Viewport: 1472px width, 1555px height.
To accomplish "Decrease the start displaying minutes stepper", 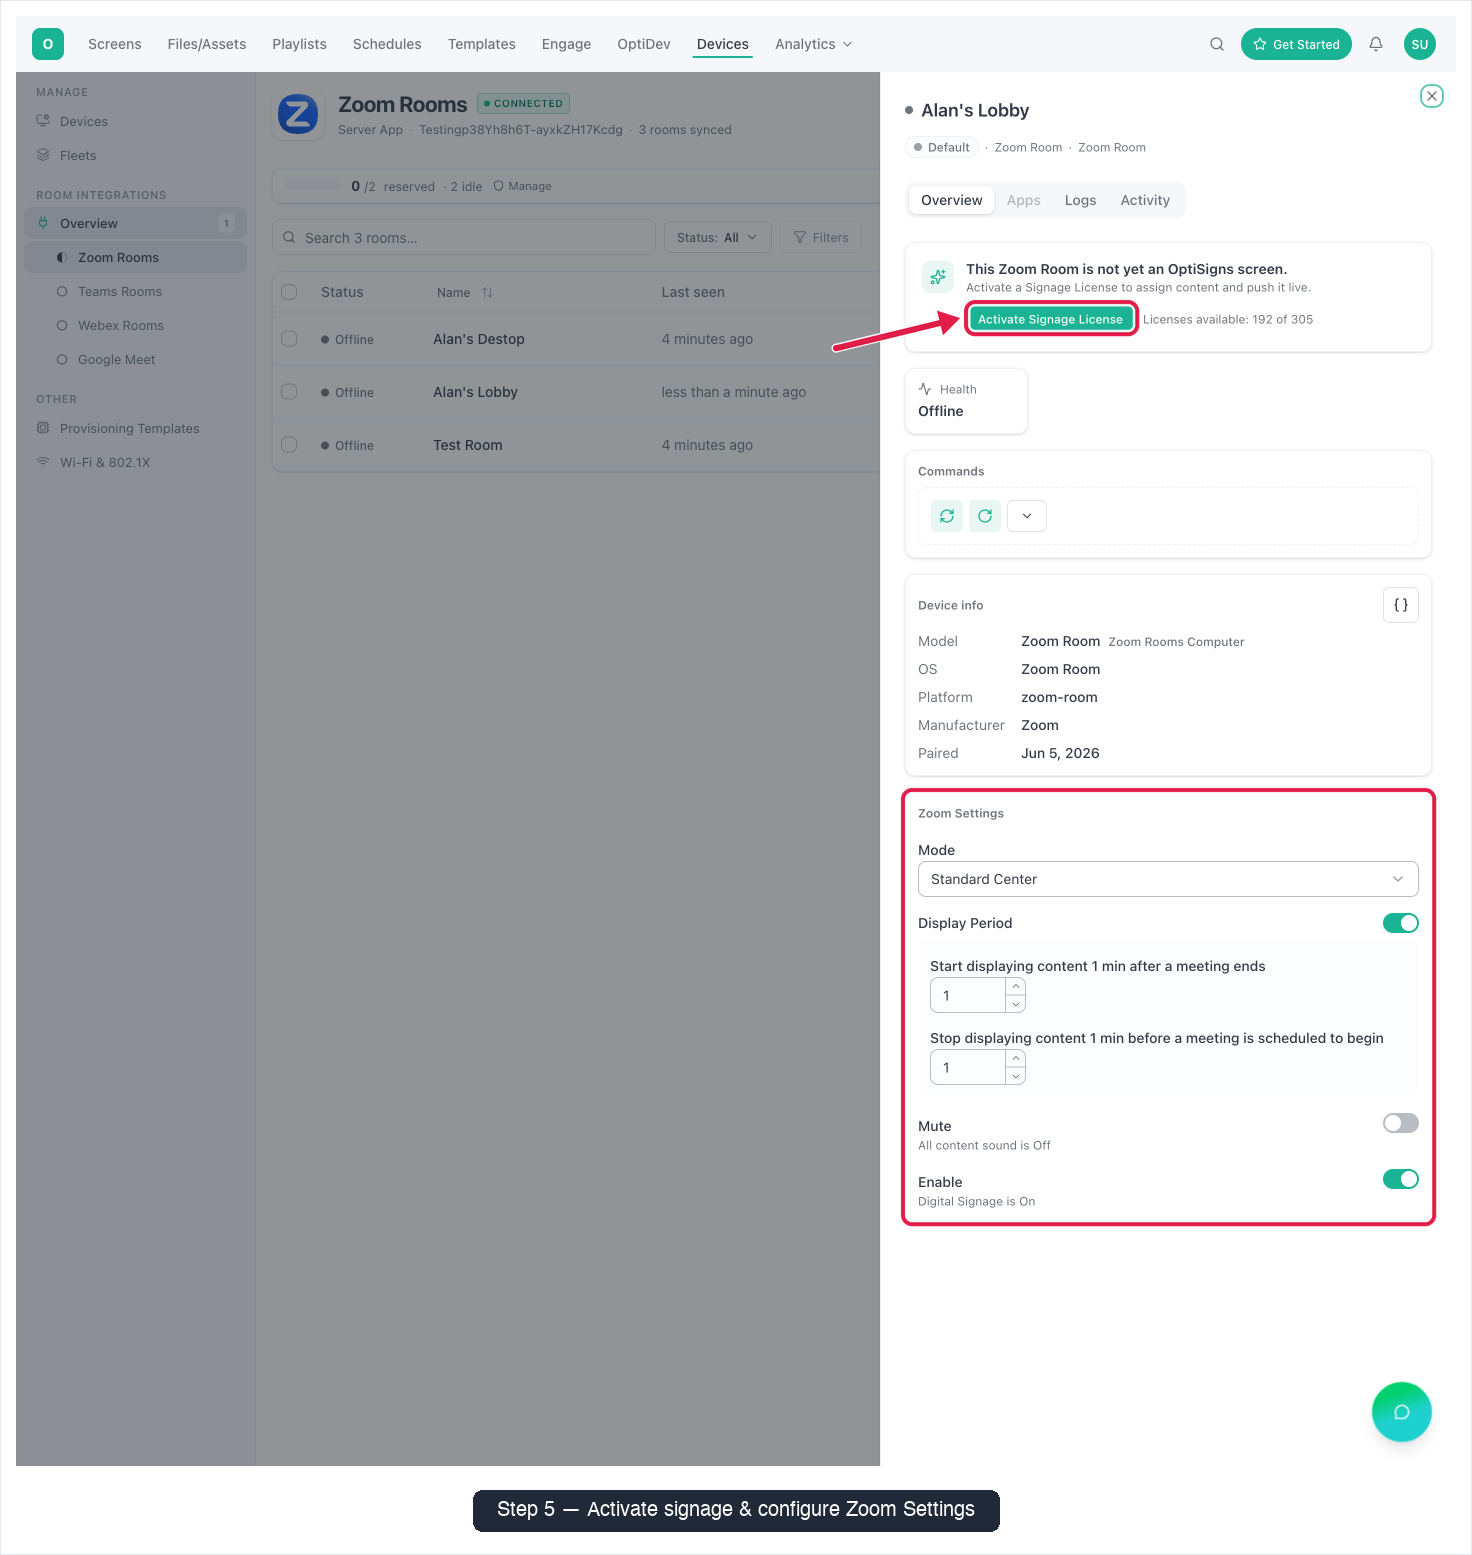I will [1016, 1004].
